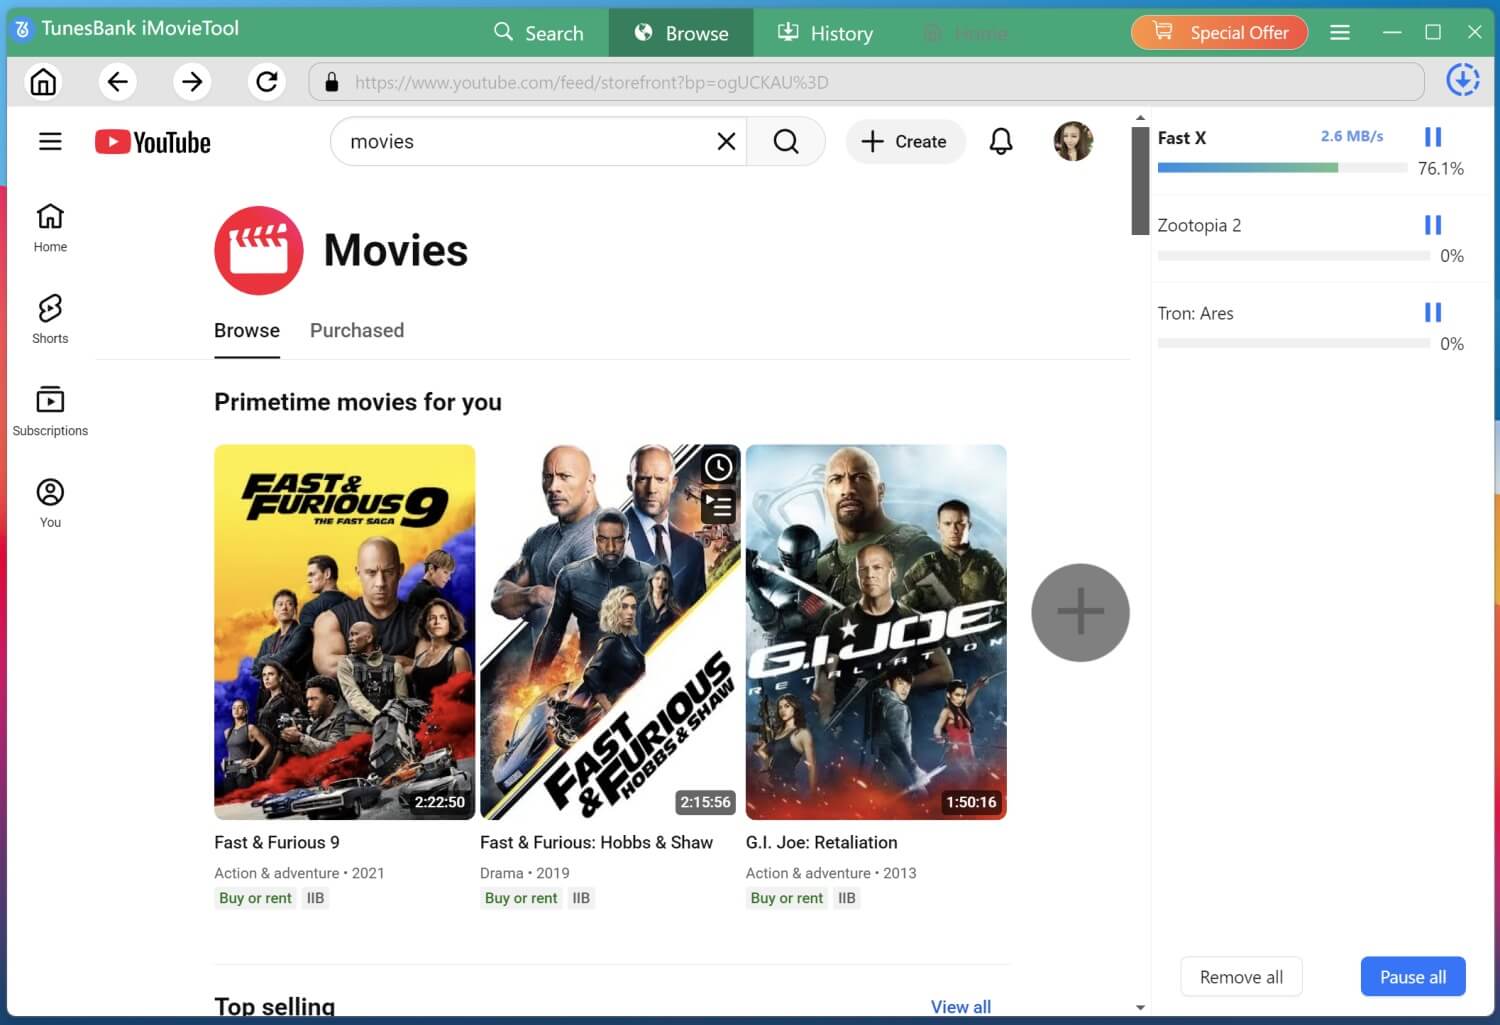Switch to the Purchased tab

tap(356, 330)
